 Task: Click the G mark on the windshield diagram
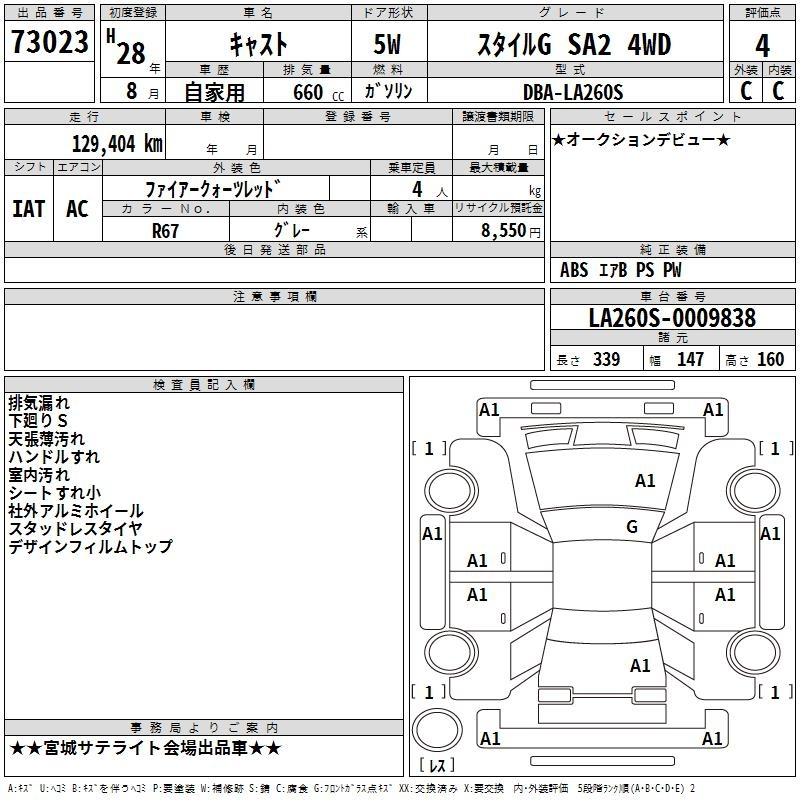point(632,527)
